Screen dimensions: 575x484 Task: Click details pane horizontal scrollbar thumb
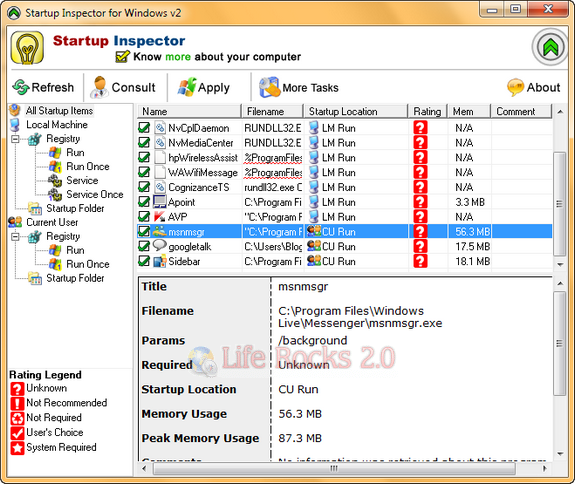click(x=334, y=468)
